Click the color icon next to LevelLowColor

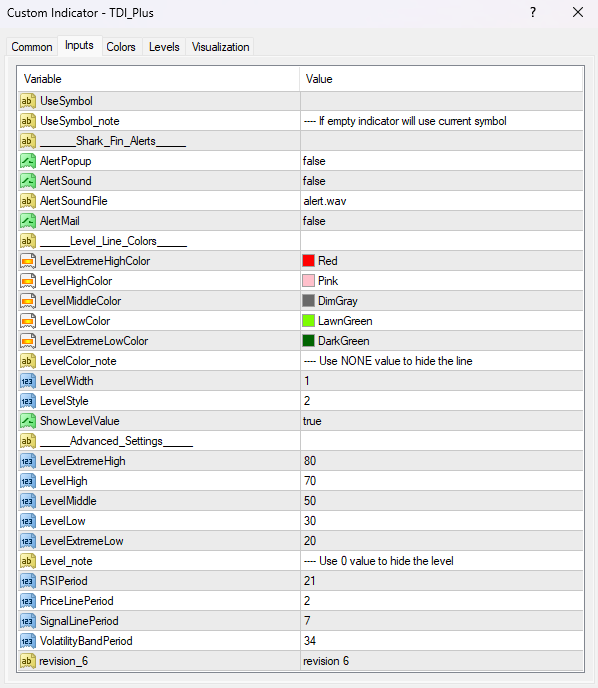pyautogui.click(x=28, y=321)
